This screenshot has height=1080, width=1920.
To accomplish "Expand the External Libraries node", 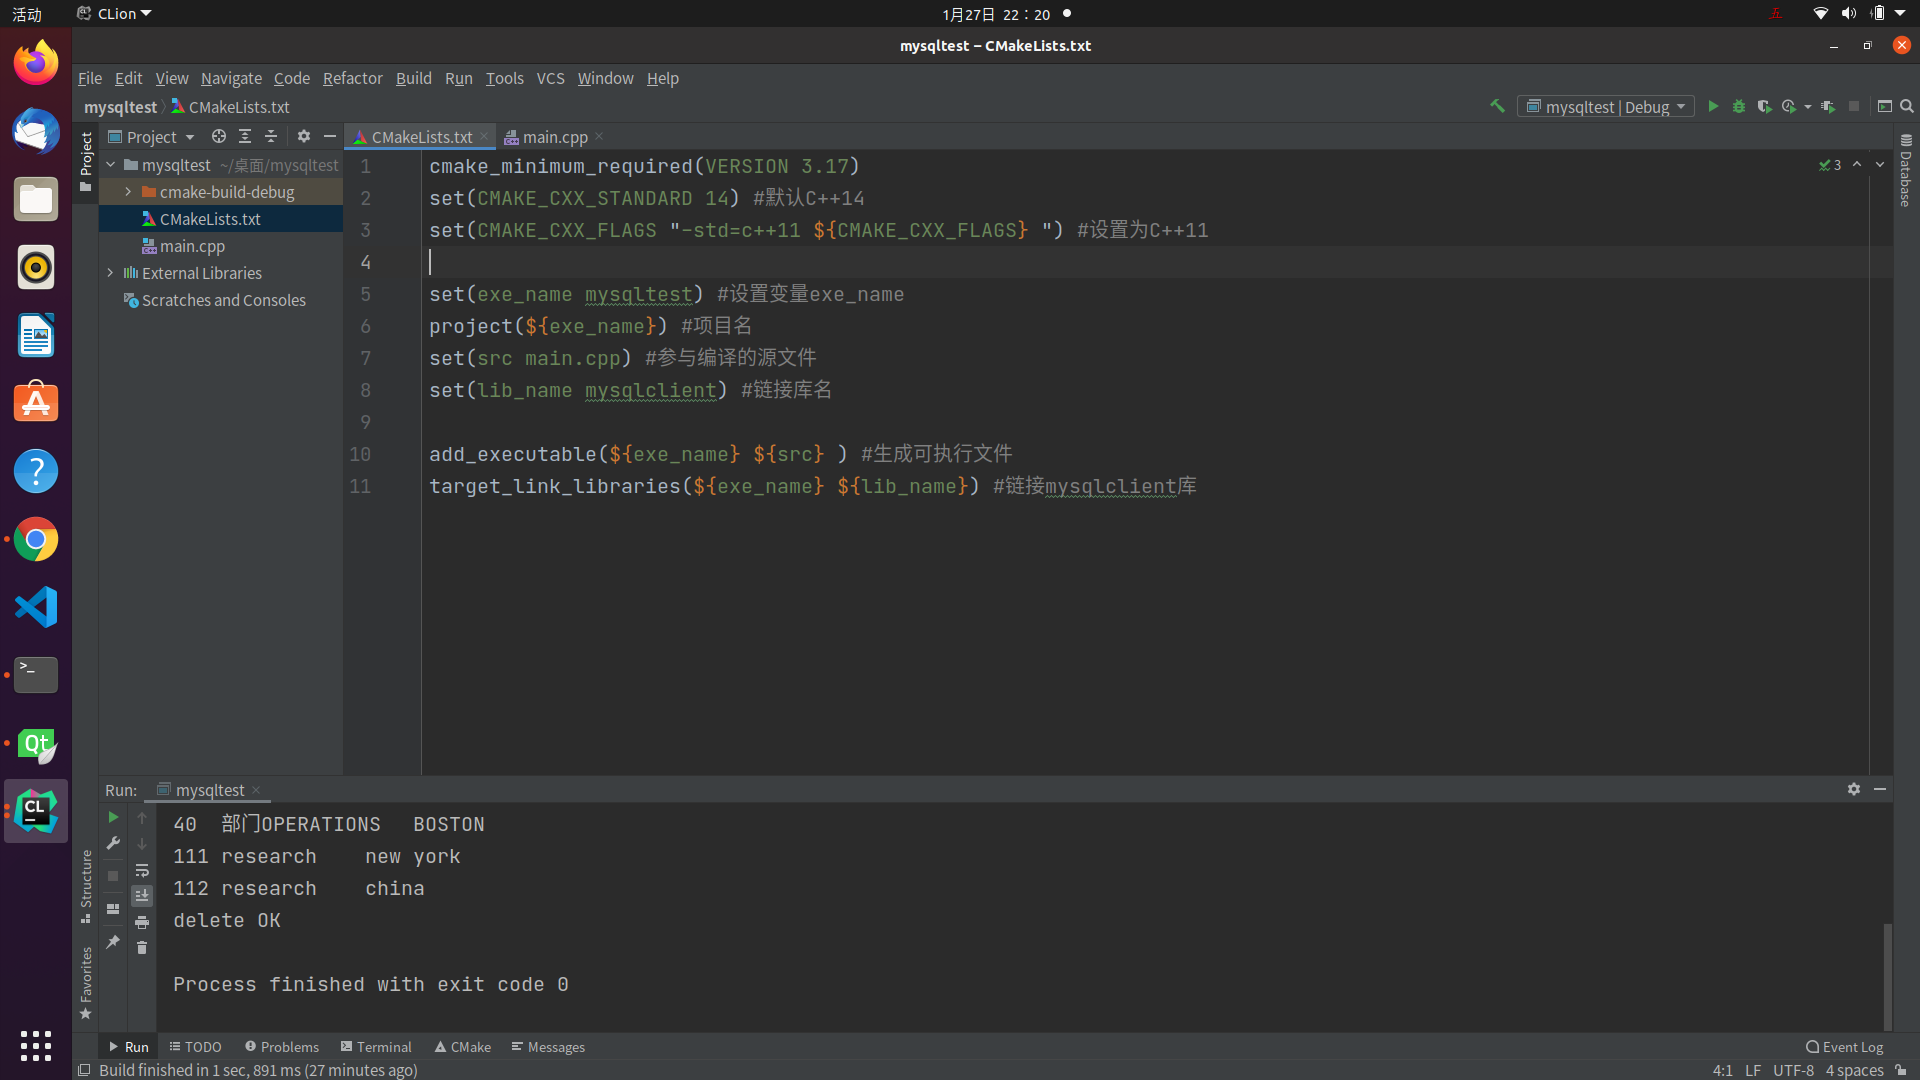I will click(x=110, y=272).
